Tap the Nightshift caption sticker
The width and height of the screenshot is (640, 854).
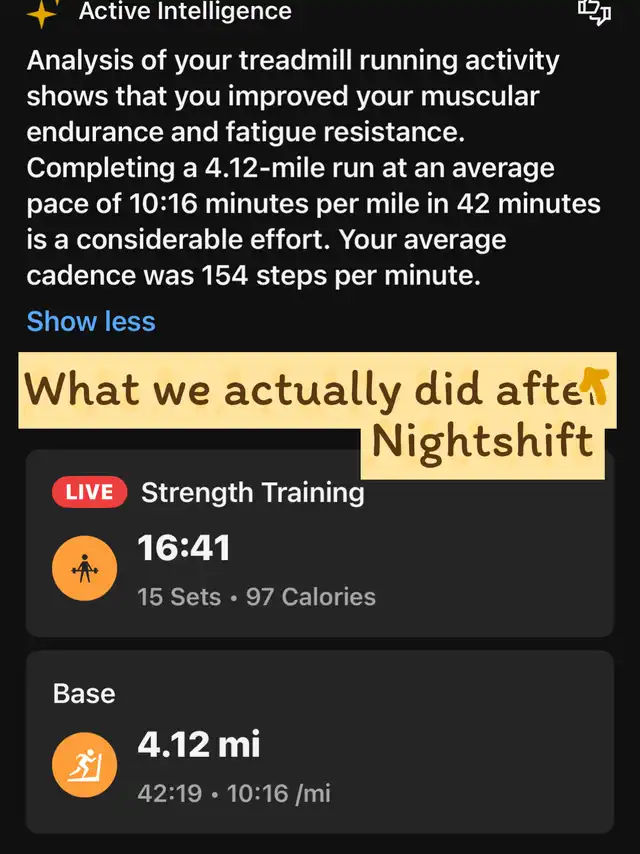point(482,441)
